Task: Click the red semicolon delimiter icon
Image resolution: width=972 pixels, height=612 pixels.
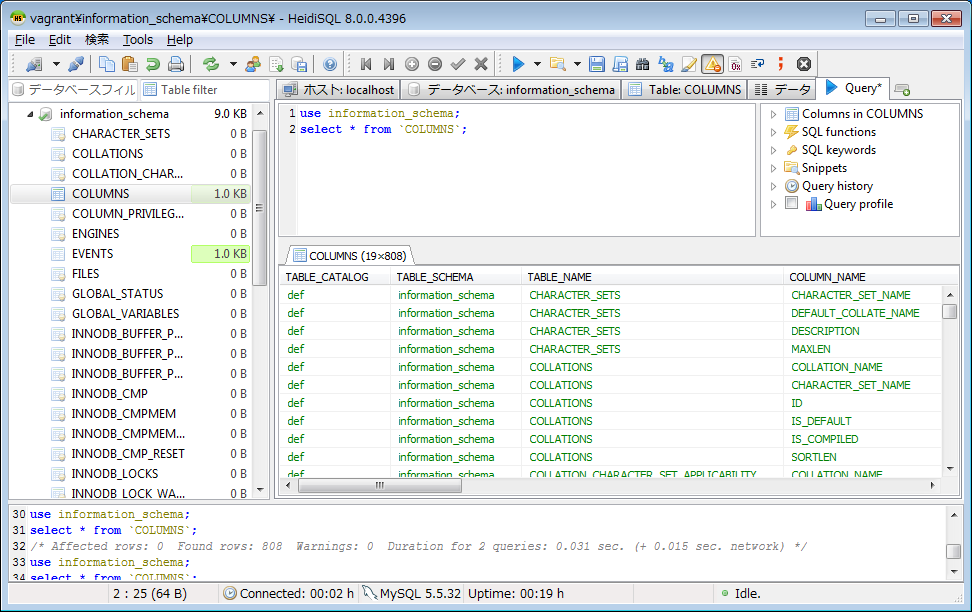Action: (x=780, y=64)
